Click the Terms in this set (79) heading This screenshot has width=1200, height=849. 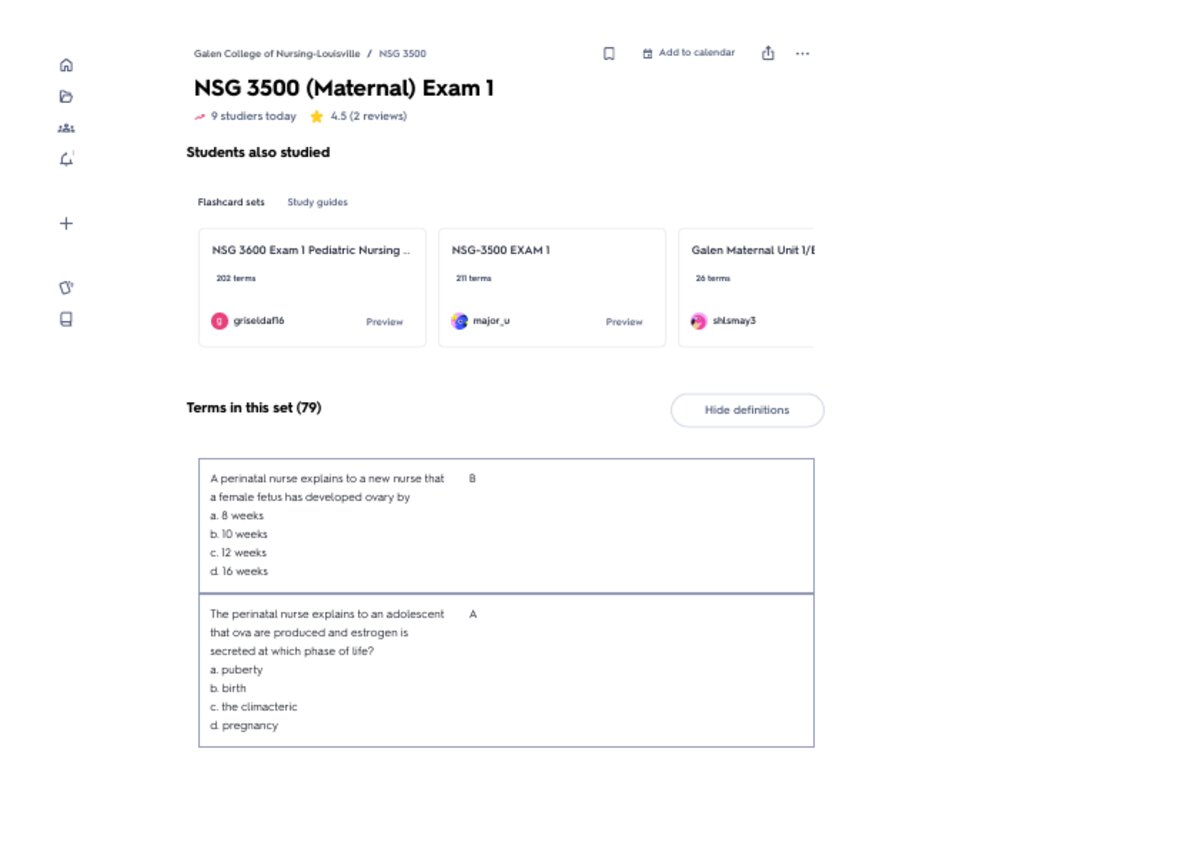(x=254, y=408)
